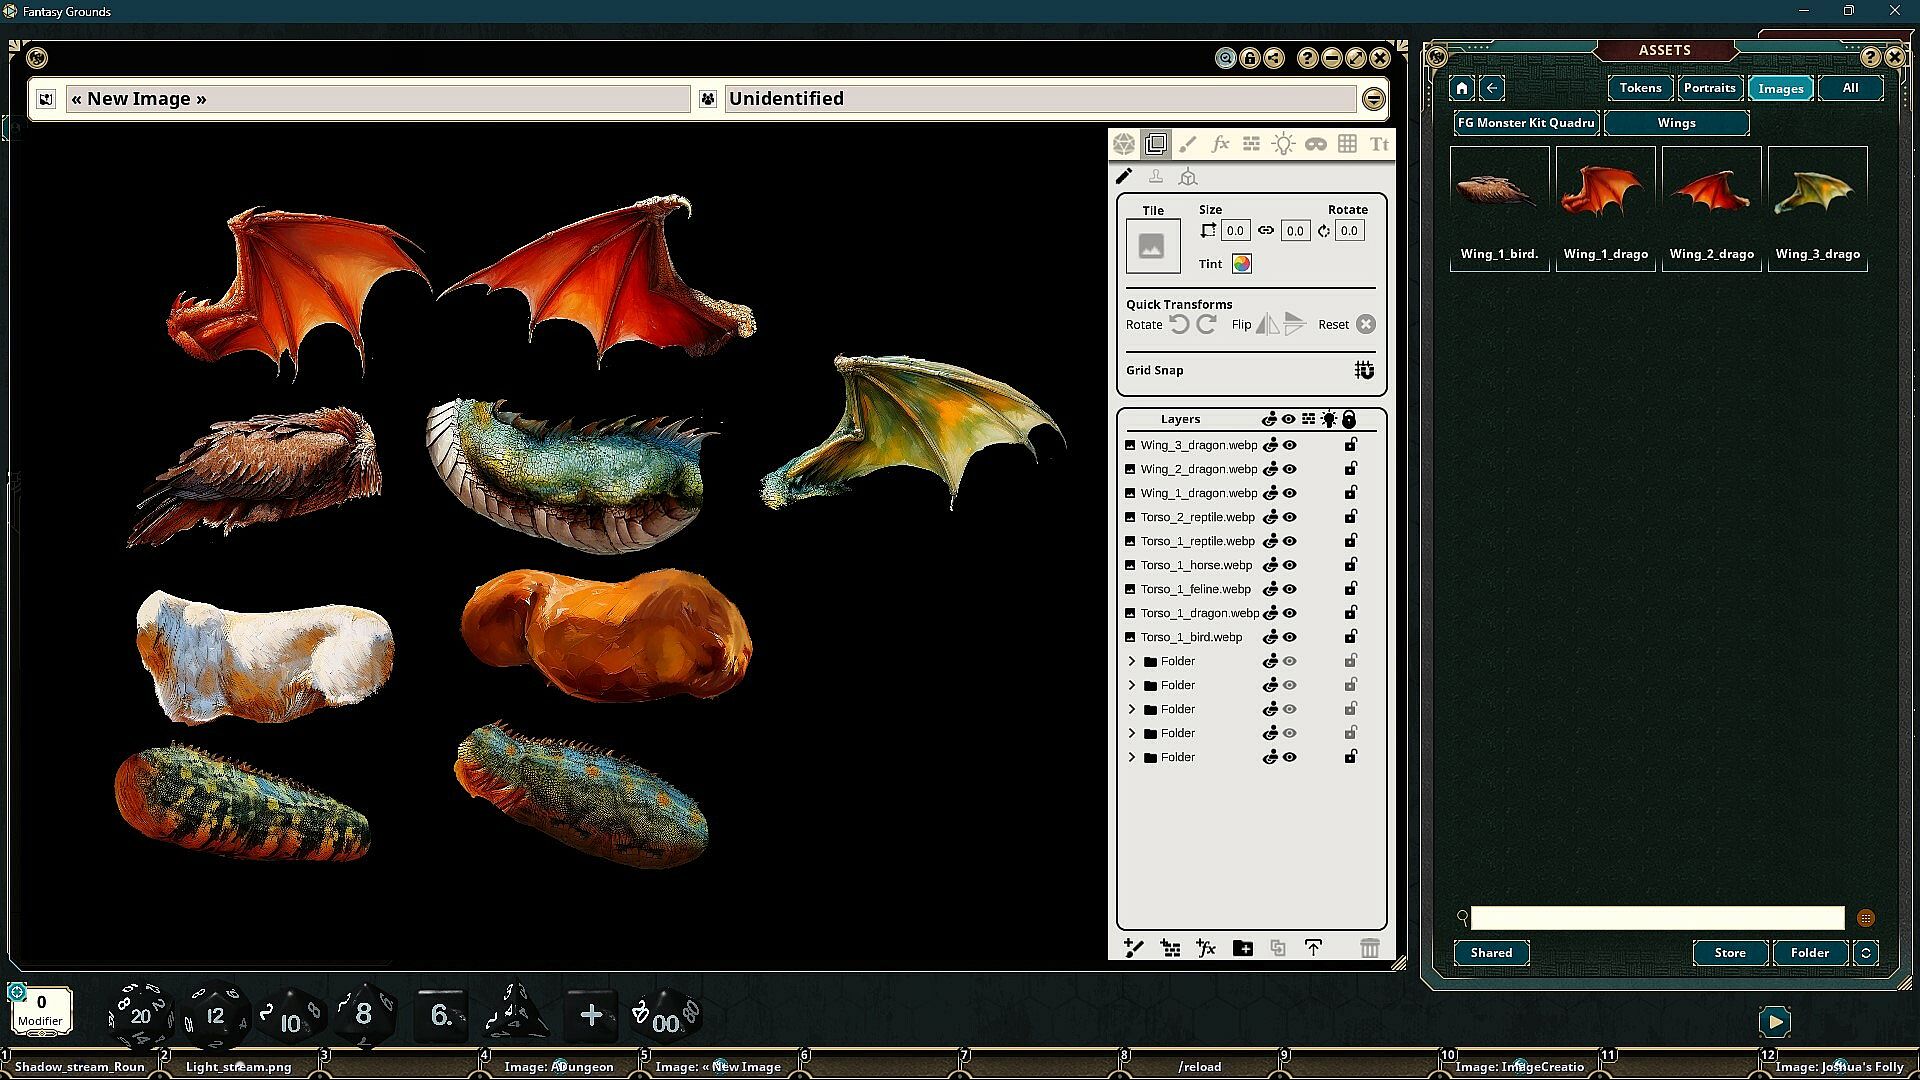Open the grid settings tool

[1347, 145]
